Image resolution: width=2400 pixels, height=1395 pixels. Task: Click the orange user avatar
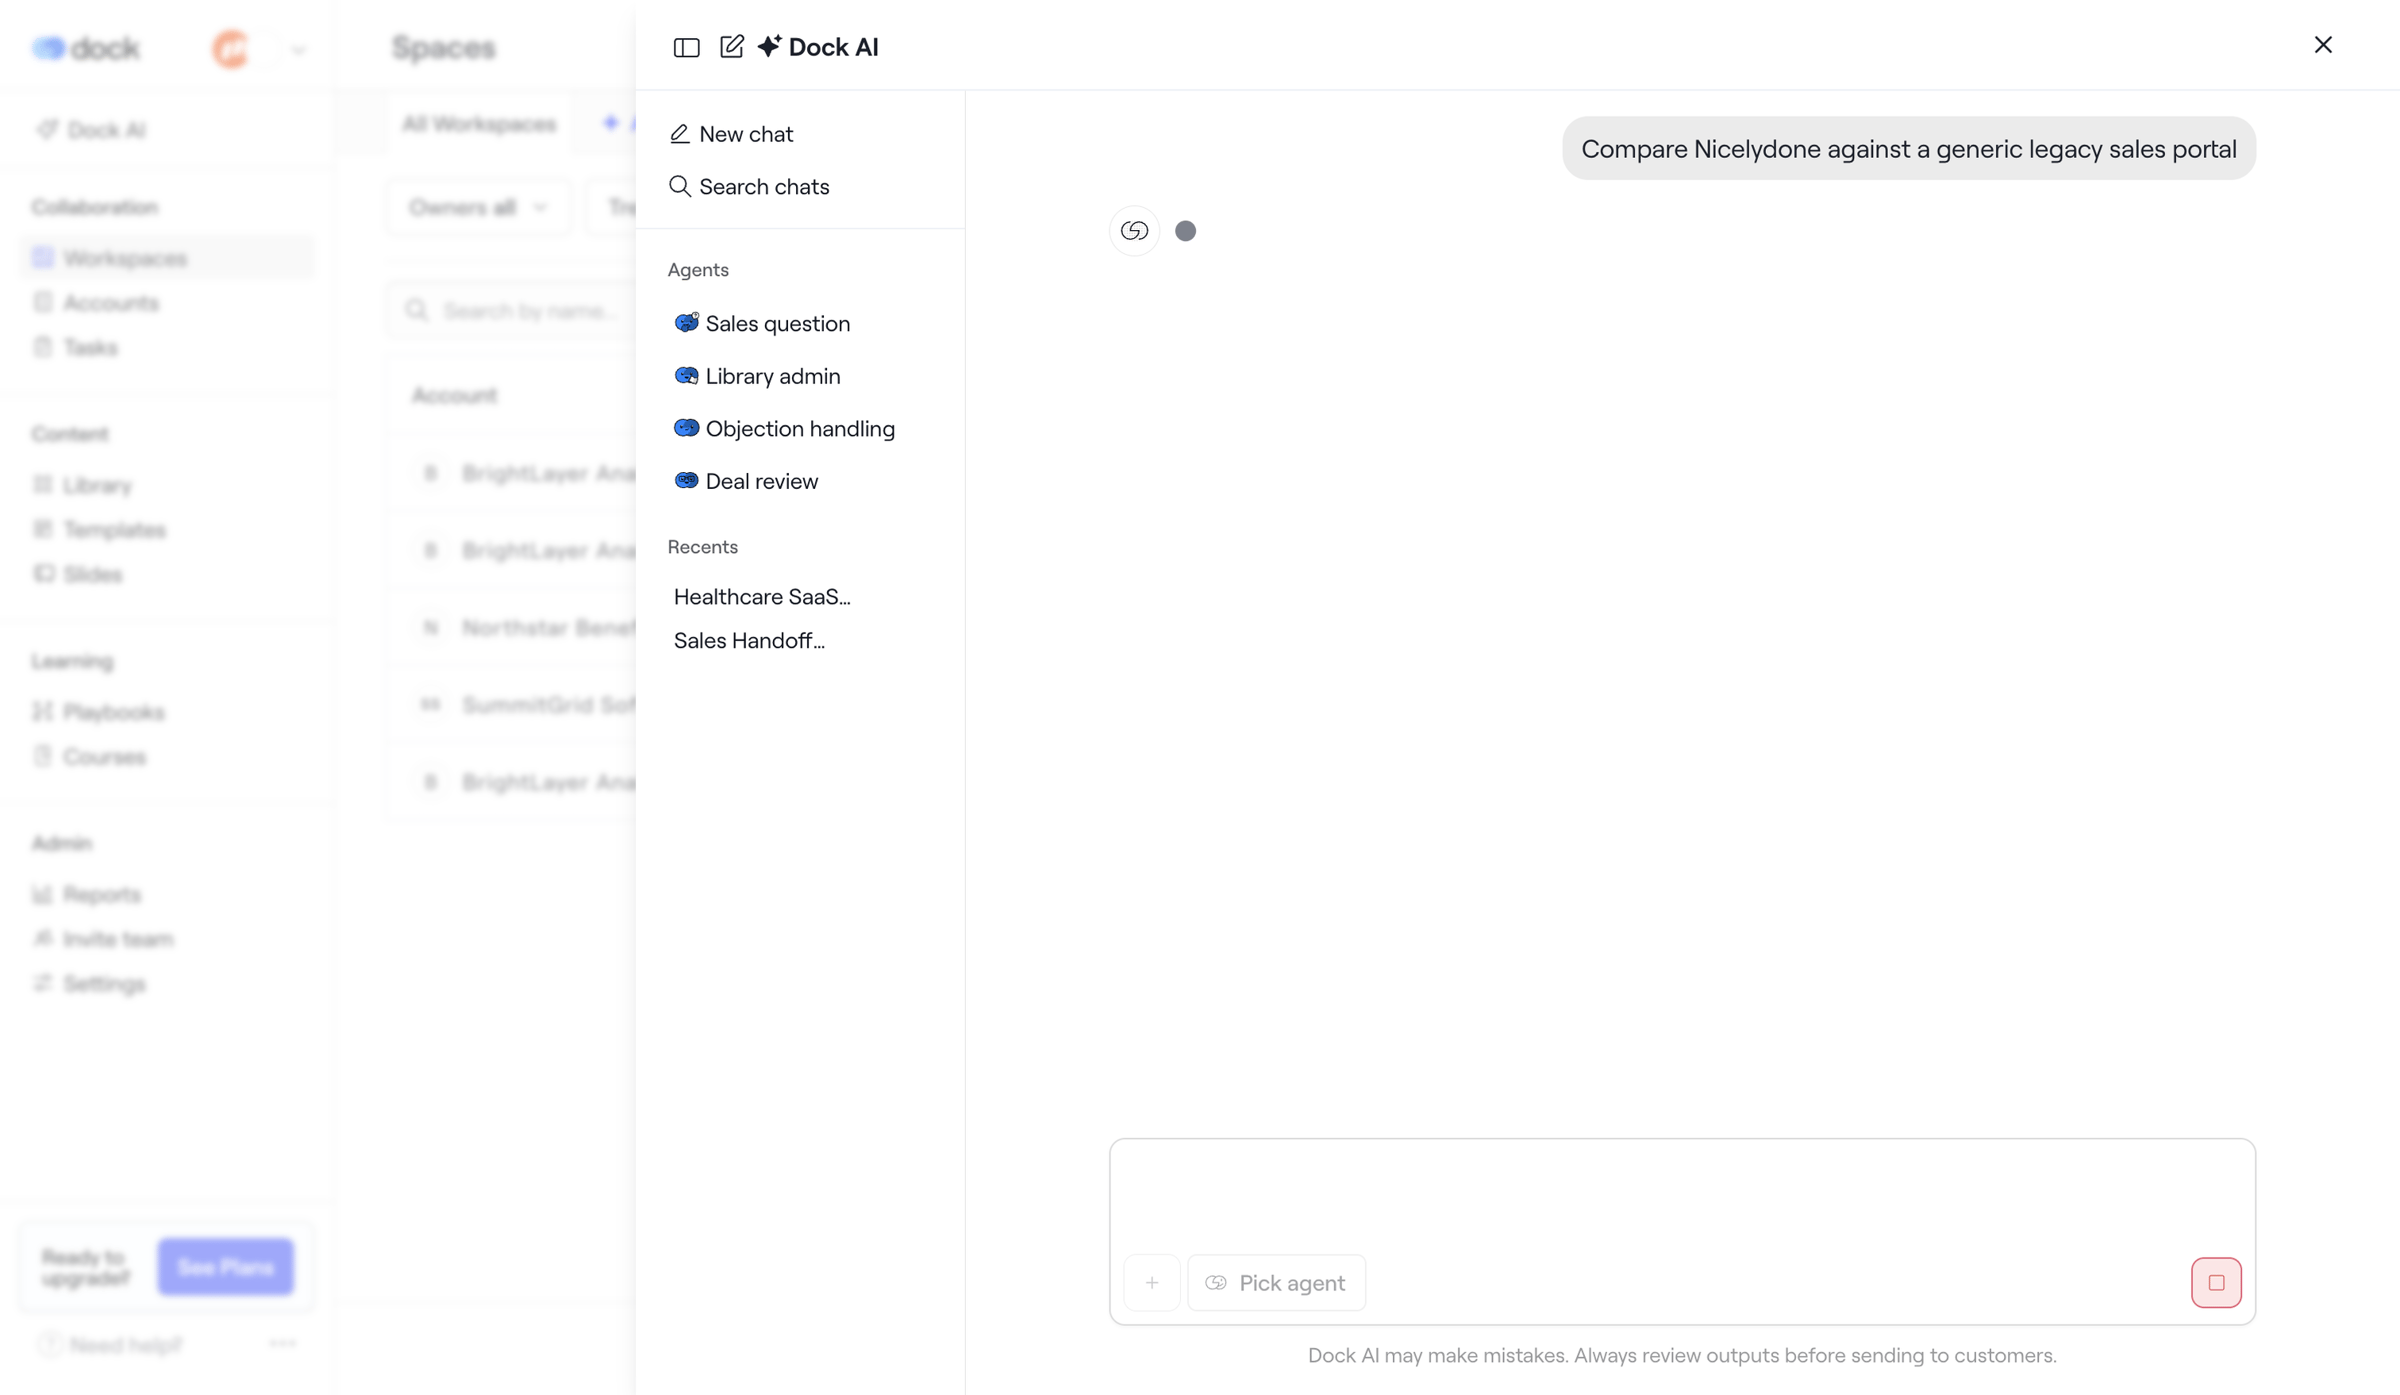(232, 48)
